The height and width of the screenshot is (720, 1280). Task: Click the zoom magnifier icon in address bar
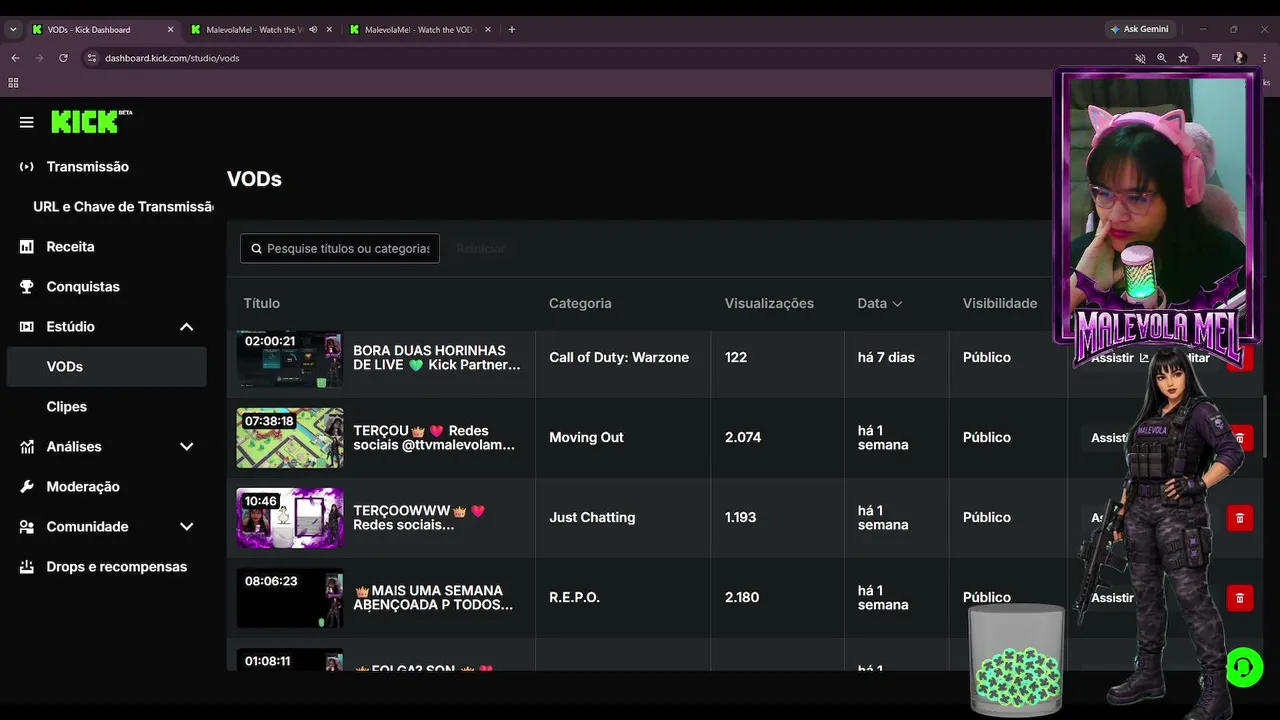[x=1161, y=58]
